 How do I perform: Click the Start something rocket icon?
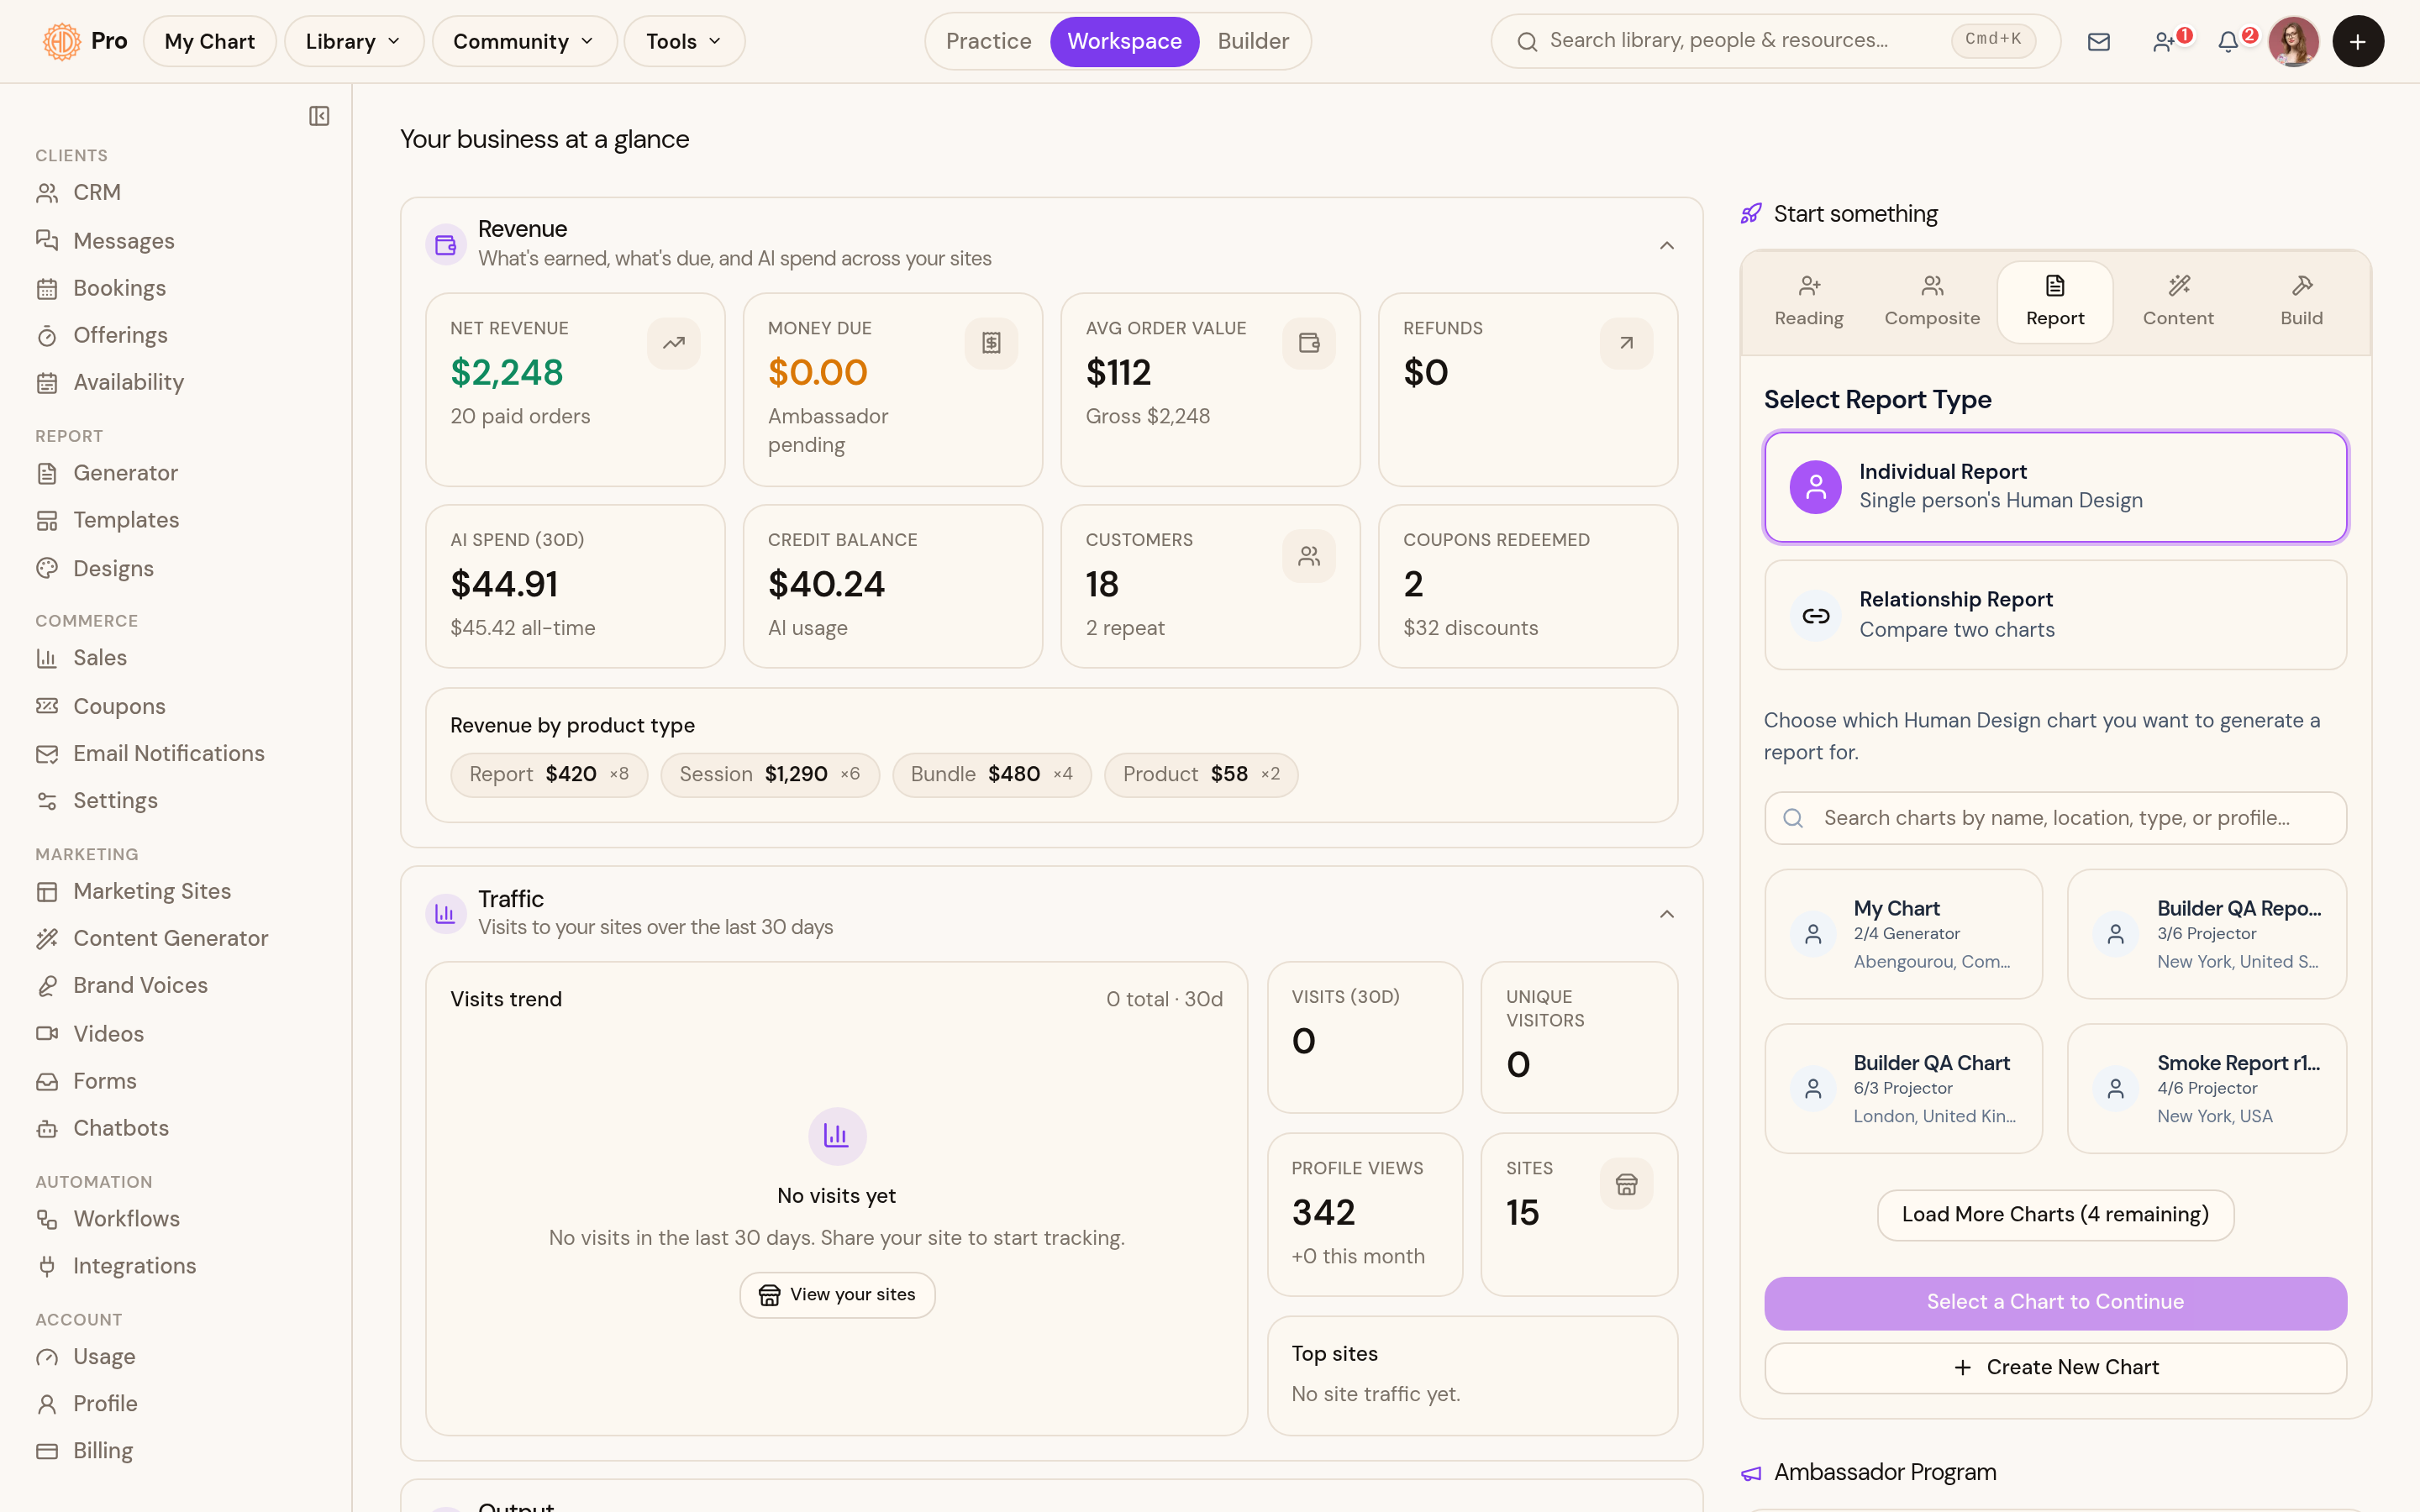tap(1751, 214)
